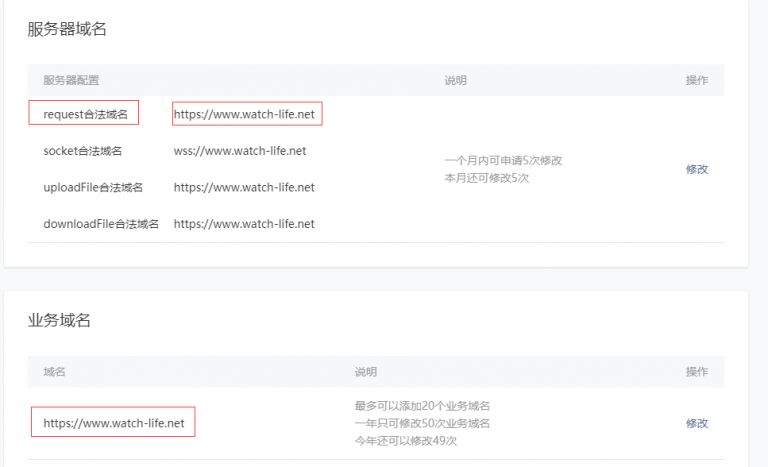The height and width of the screenshot is (467, 768).
Task: Click the 本月还可修改5次 remaining count text
Action: tap(486, 178)
